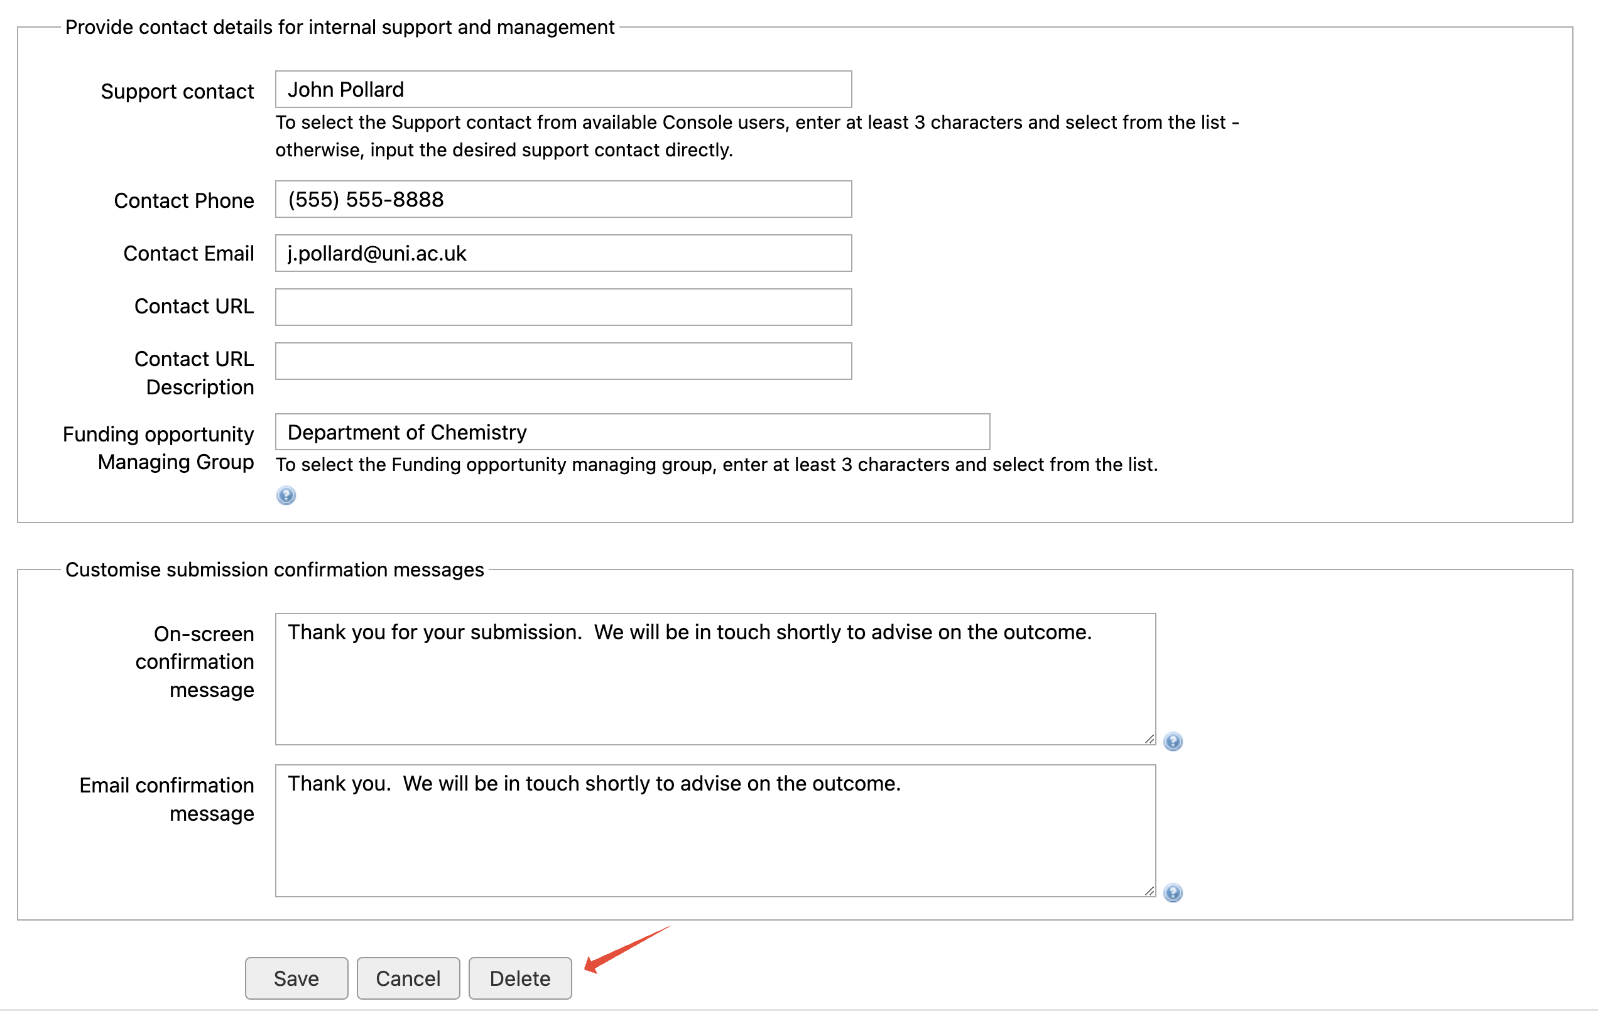Focus the Support contact field with John Pollard

563,90
